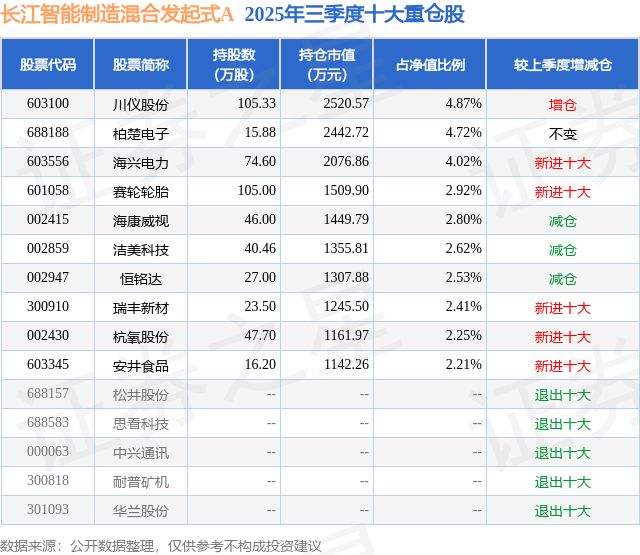640x555 pixels.
Task: Select stock code 002430
Action: tap(48, 335)
